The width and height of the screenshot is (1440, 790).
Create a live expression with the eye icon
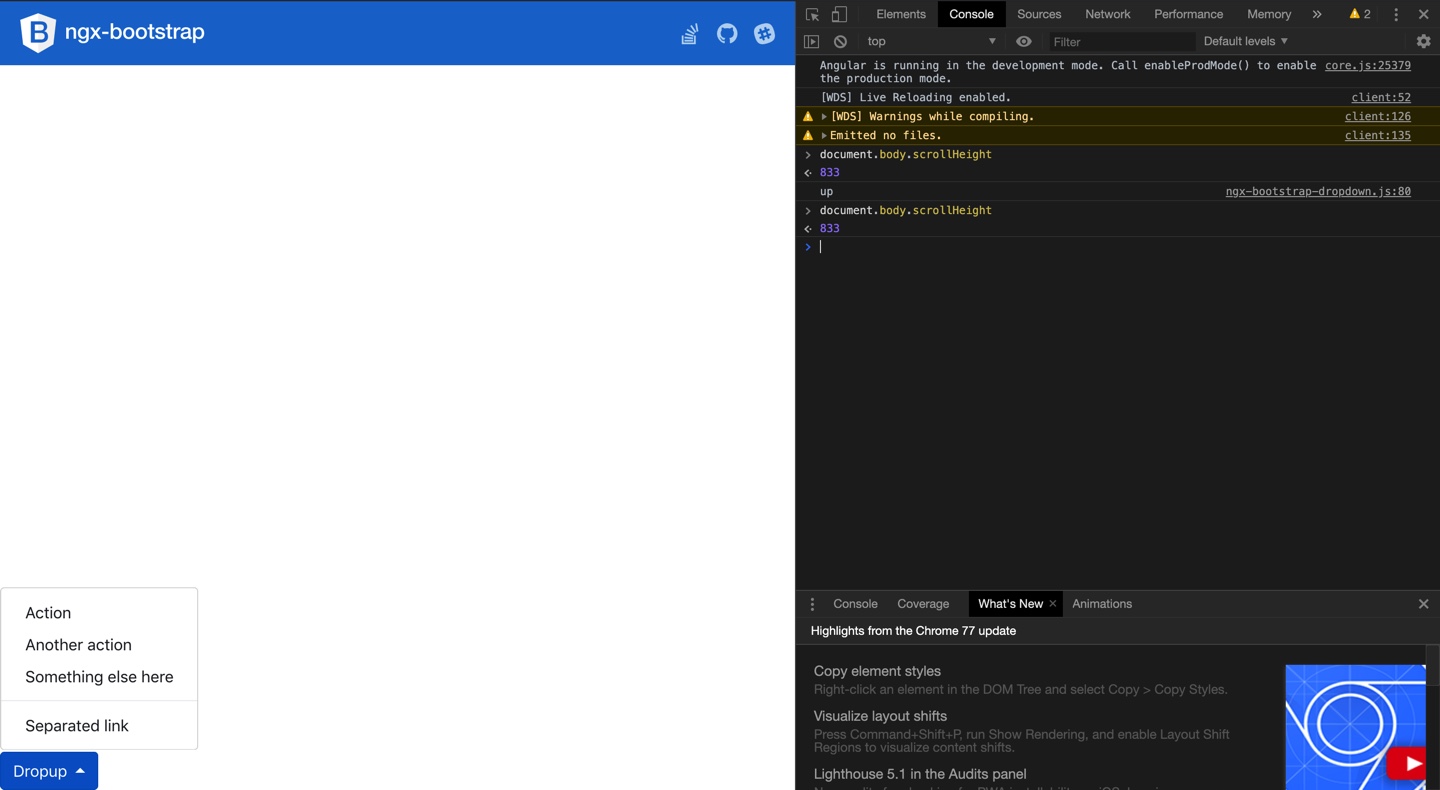click(x=1023, y=41)
